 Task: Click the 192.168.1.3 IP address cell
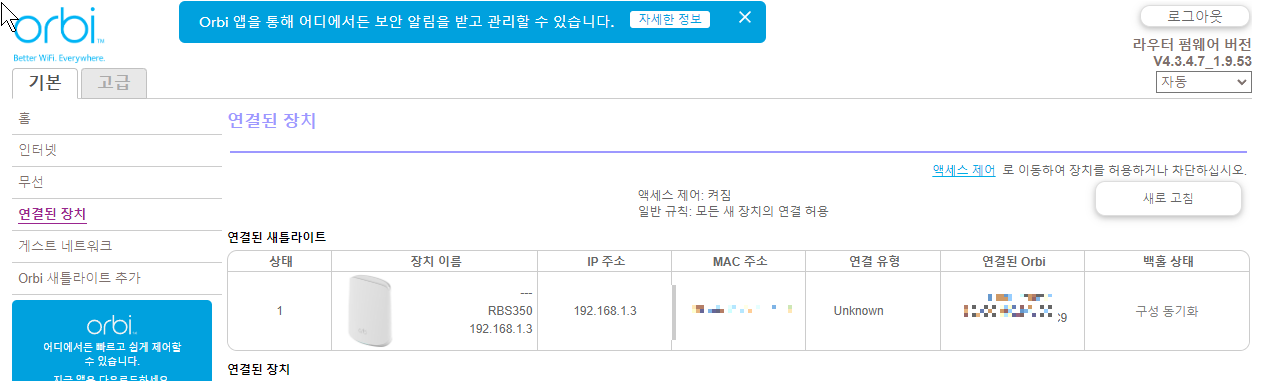click(605, 311)
